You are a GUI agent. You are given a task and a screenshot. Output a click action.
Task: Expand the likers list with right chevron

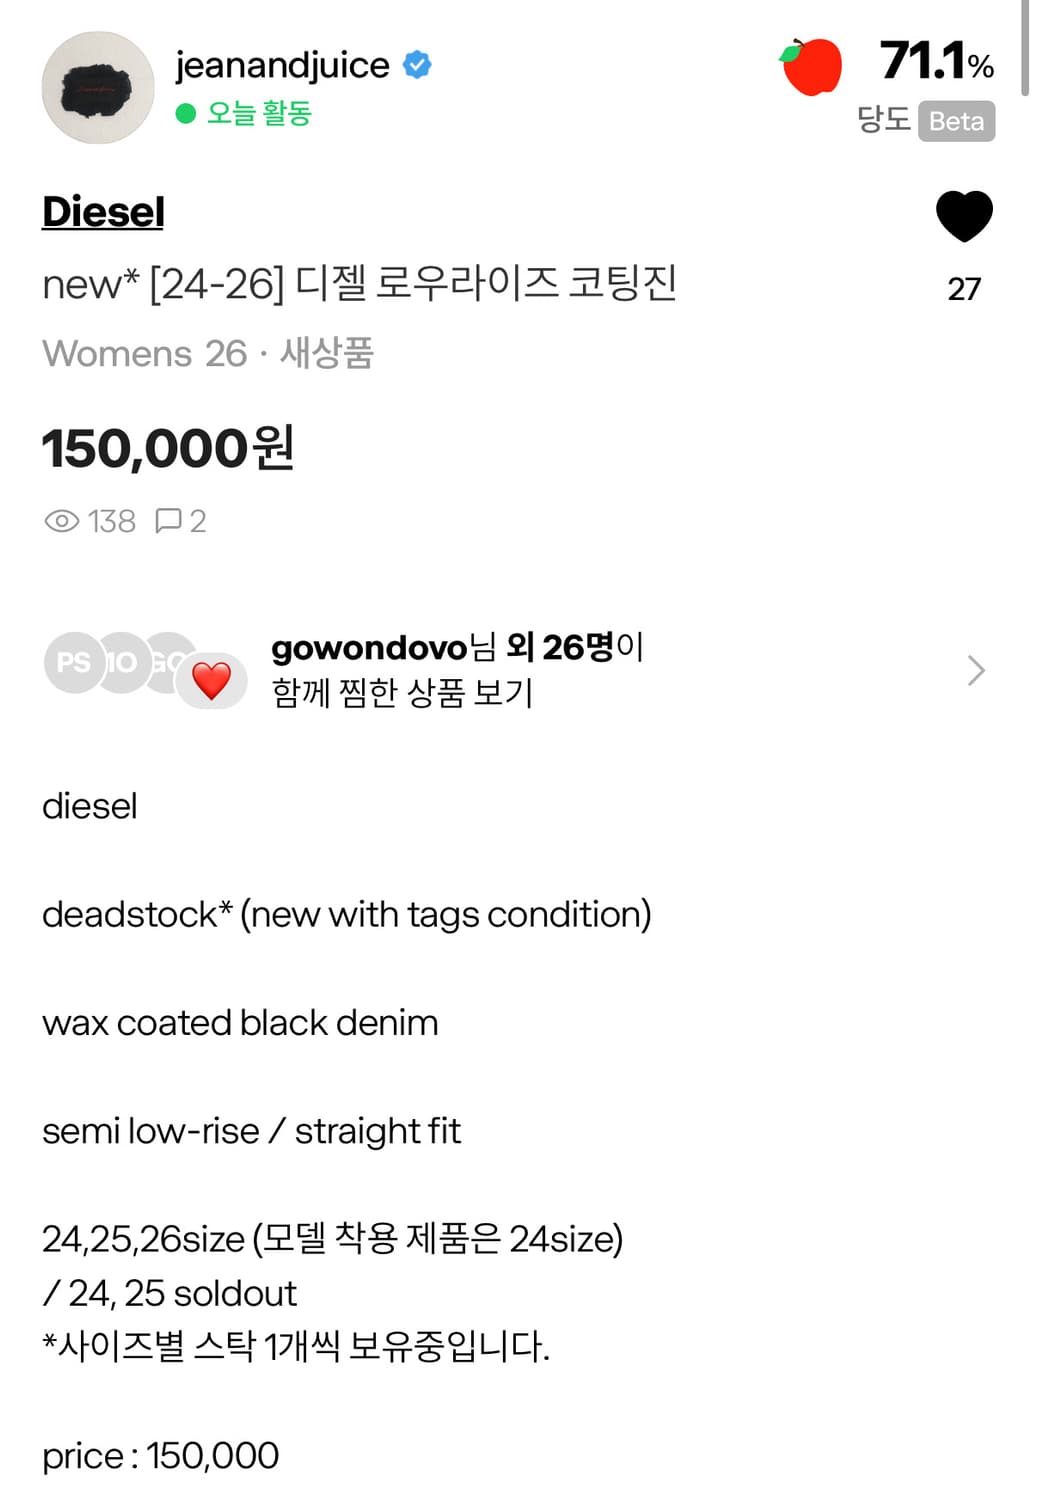[x=976, y=670]
